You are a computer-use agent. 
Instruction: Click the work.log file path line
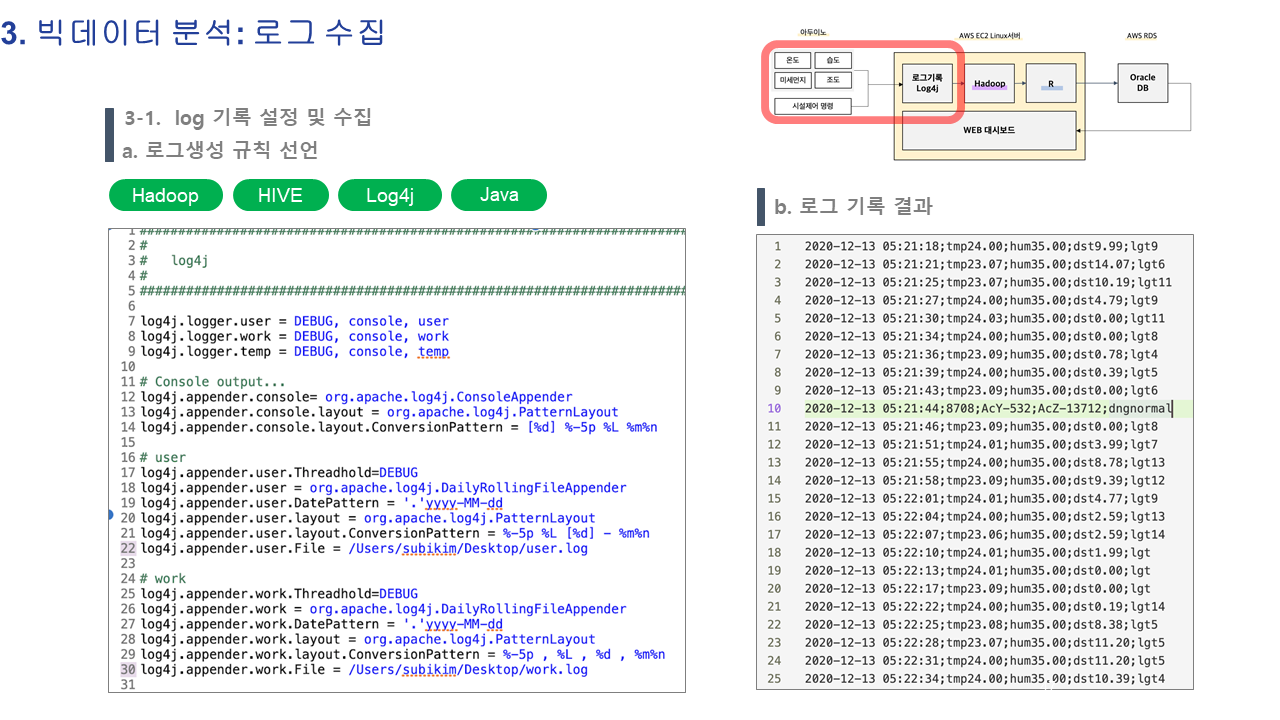pos(364,669)
